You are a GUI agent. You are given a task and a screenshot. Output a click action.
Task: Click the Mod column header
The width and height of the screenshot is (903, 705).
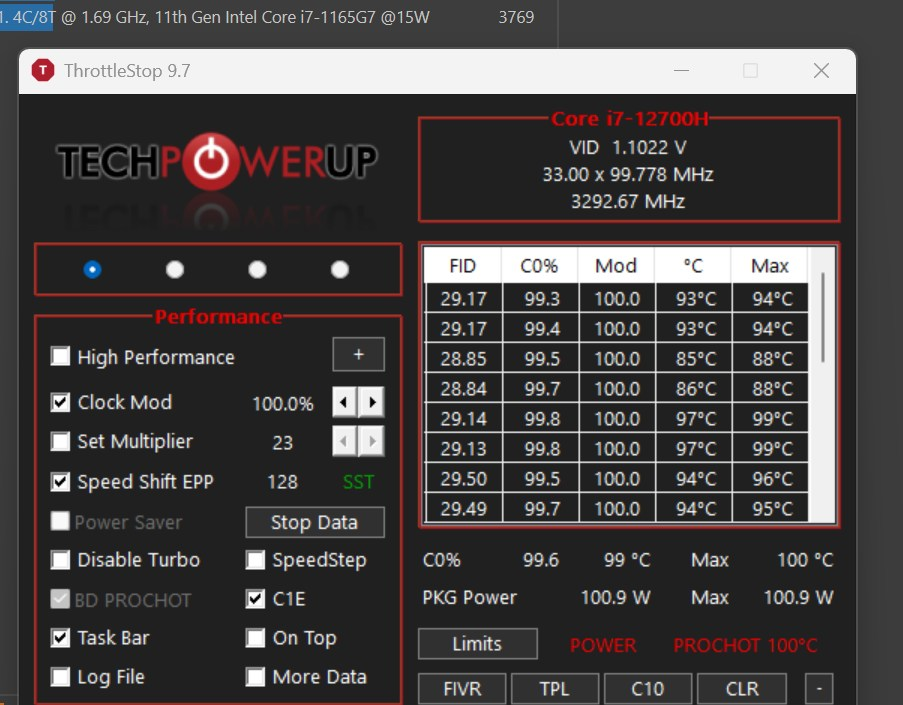click(616, 266)
